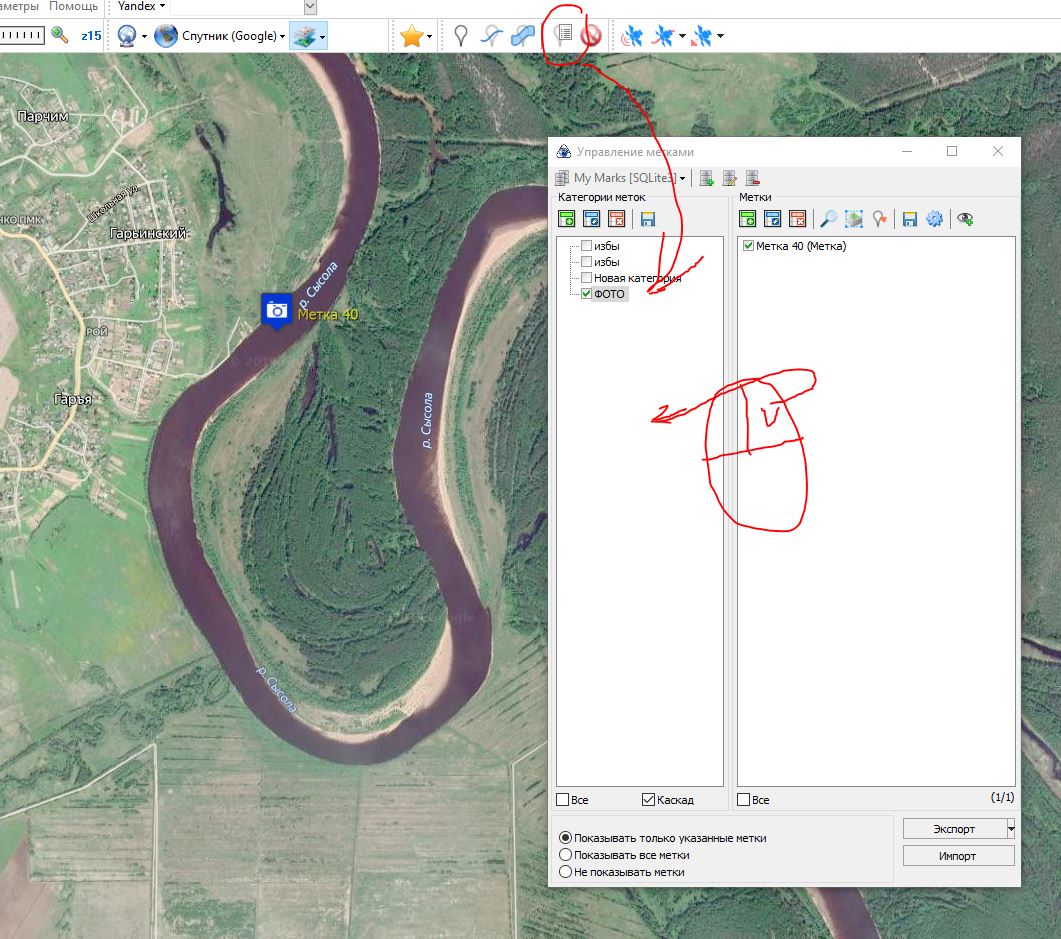The width and height of the screenshot is (1061, 939).
Task: Open the Помощь menu
Action: [x=74, y=6]
